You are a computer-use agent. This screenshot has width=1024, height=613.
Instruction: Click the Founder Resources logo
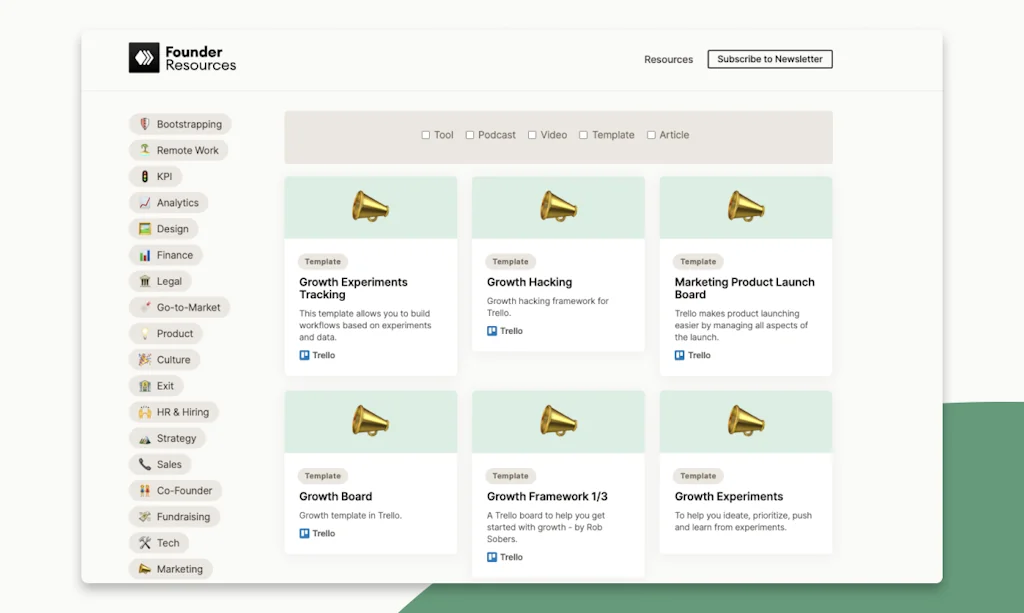pyautogui.click(x=182, y=58)
